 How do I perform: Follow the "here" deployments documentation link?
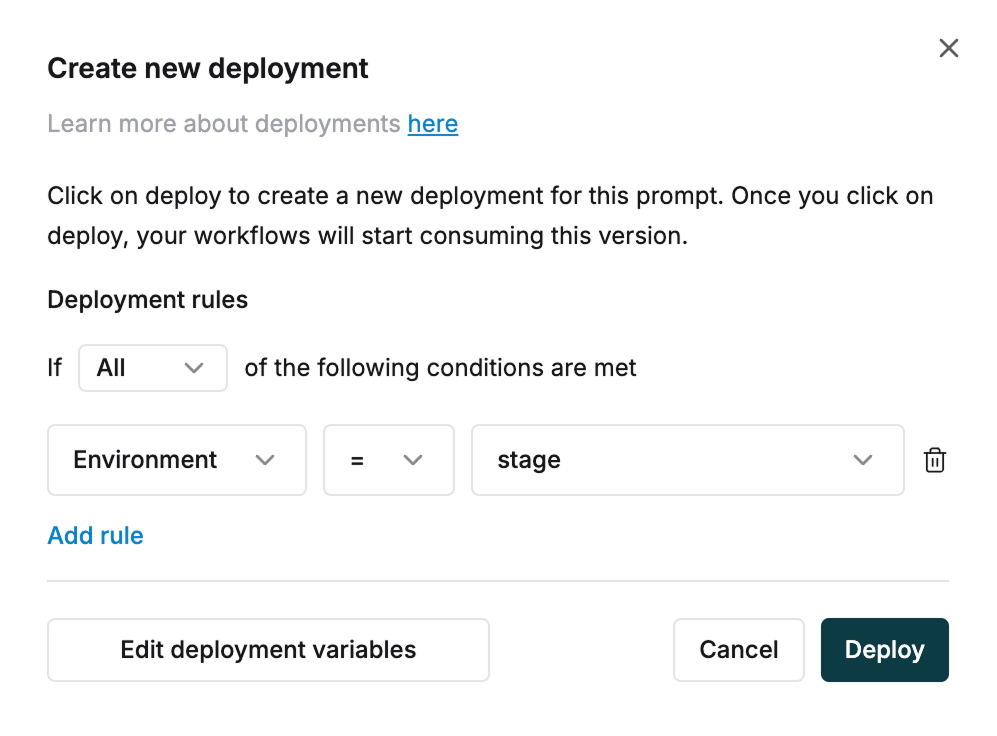tap(432, 123)
